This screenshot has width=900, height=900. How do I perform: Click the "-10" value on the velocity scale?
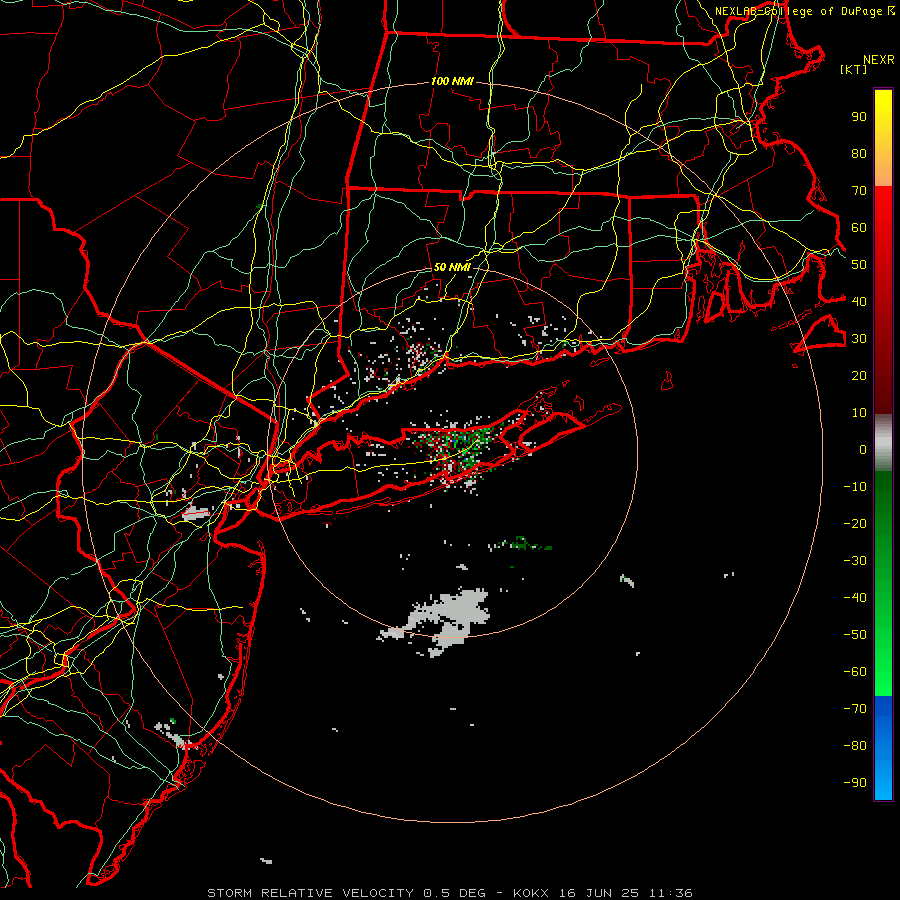point(855,487)
